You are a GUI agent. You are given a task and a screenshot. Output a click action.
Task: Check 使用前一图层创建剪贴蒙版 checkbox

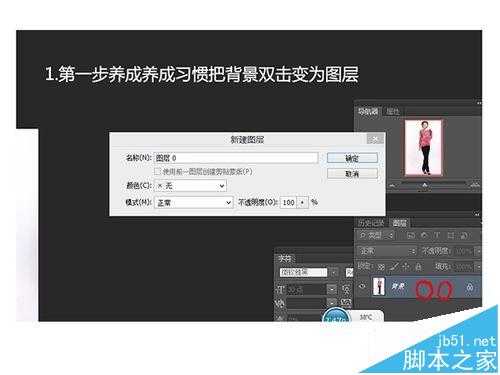[x=157, y=171]
